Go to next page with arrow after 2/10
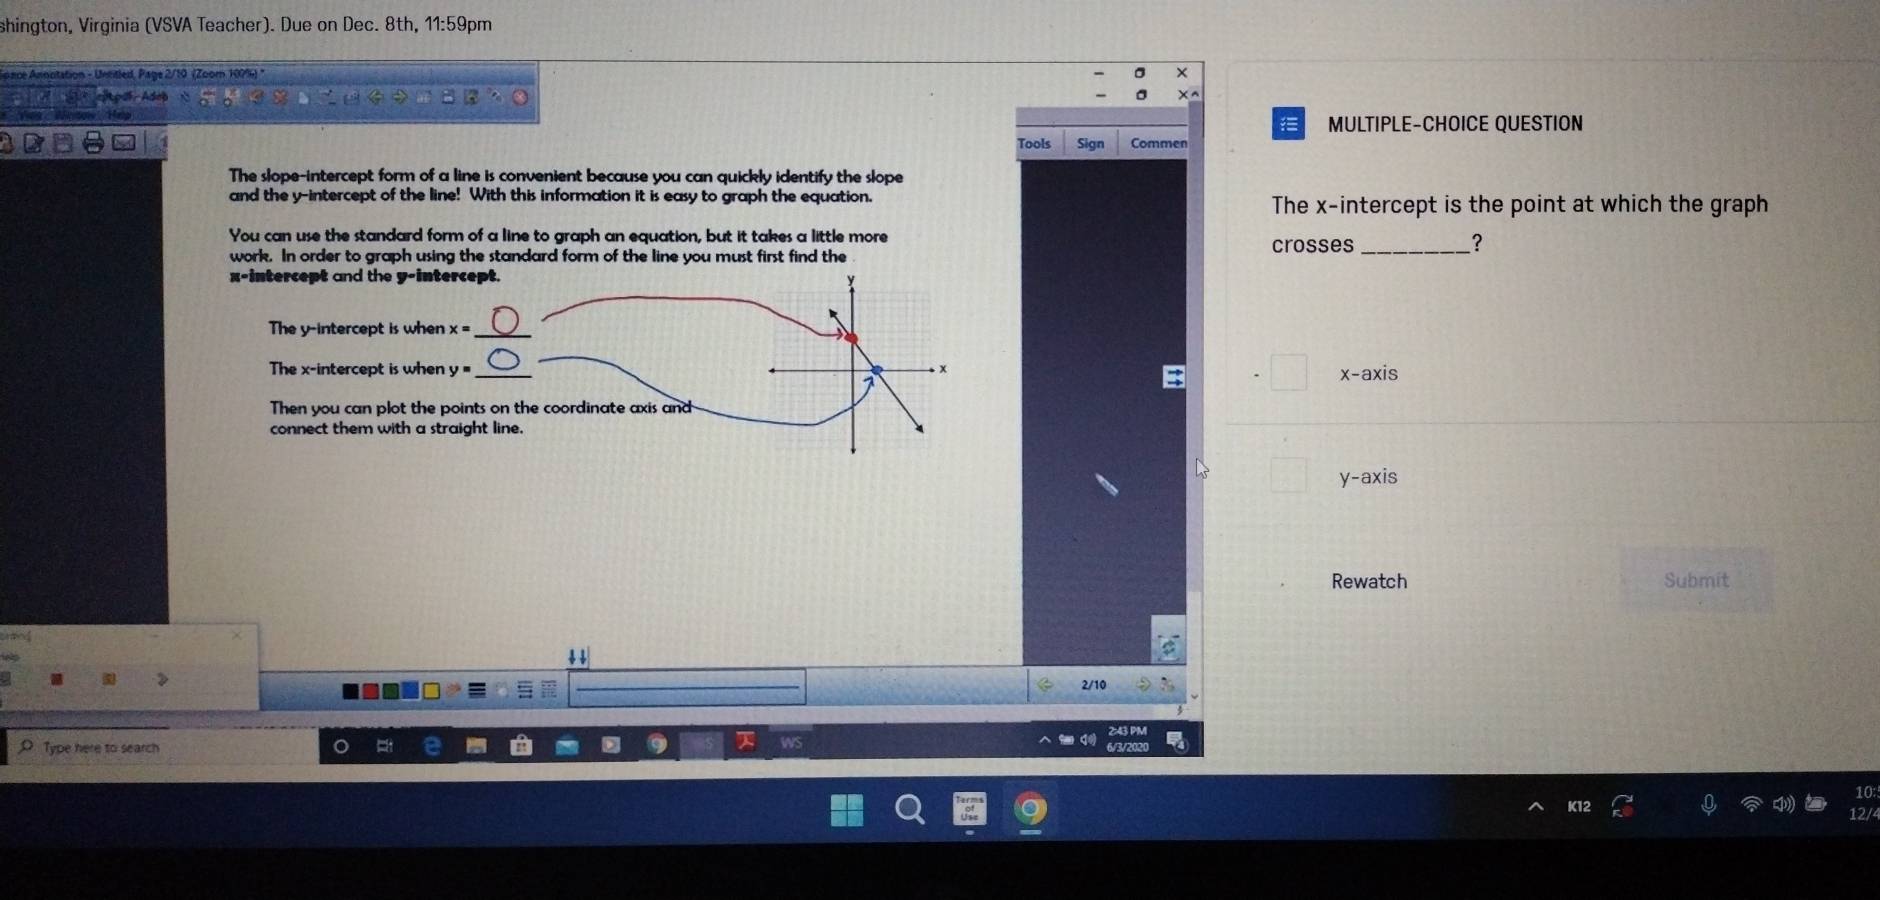Viewport: 1880px width, 900px height. click(x=1144, y=684)
